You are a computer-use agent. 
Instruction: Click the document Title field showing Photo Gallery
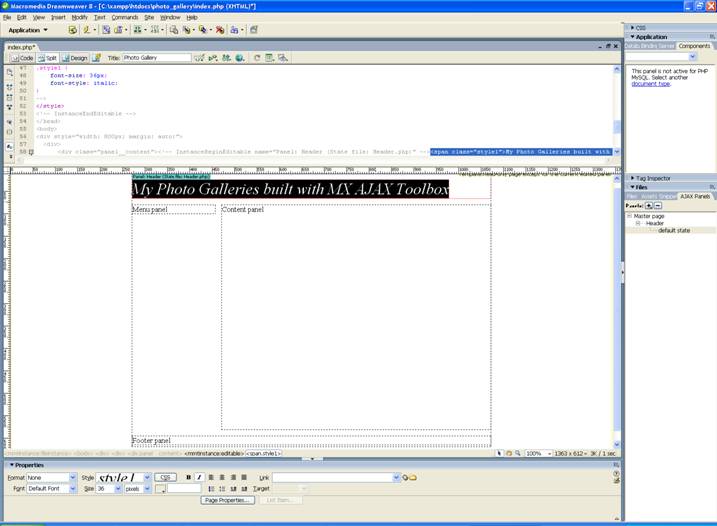click(156, 58)
